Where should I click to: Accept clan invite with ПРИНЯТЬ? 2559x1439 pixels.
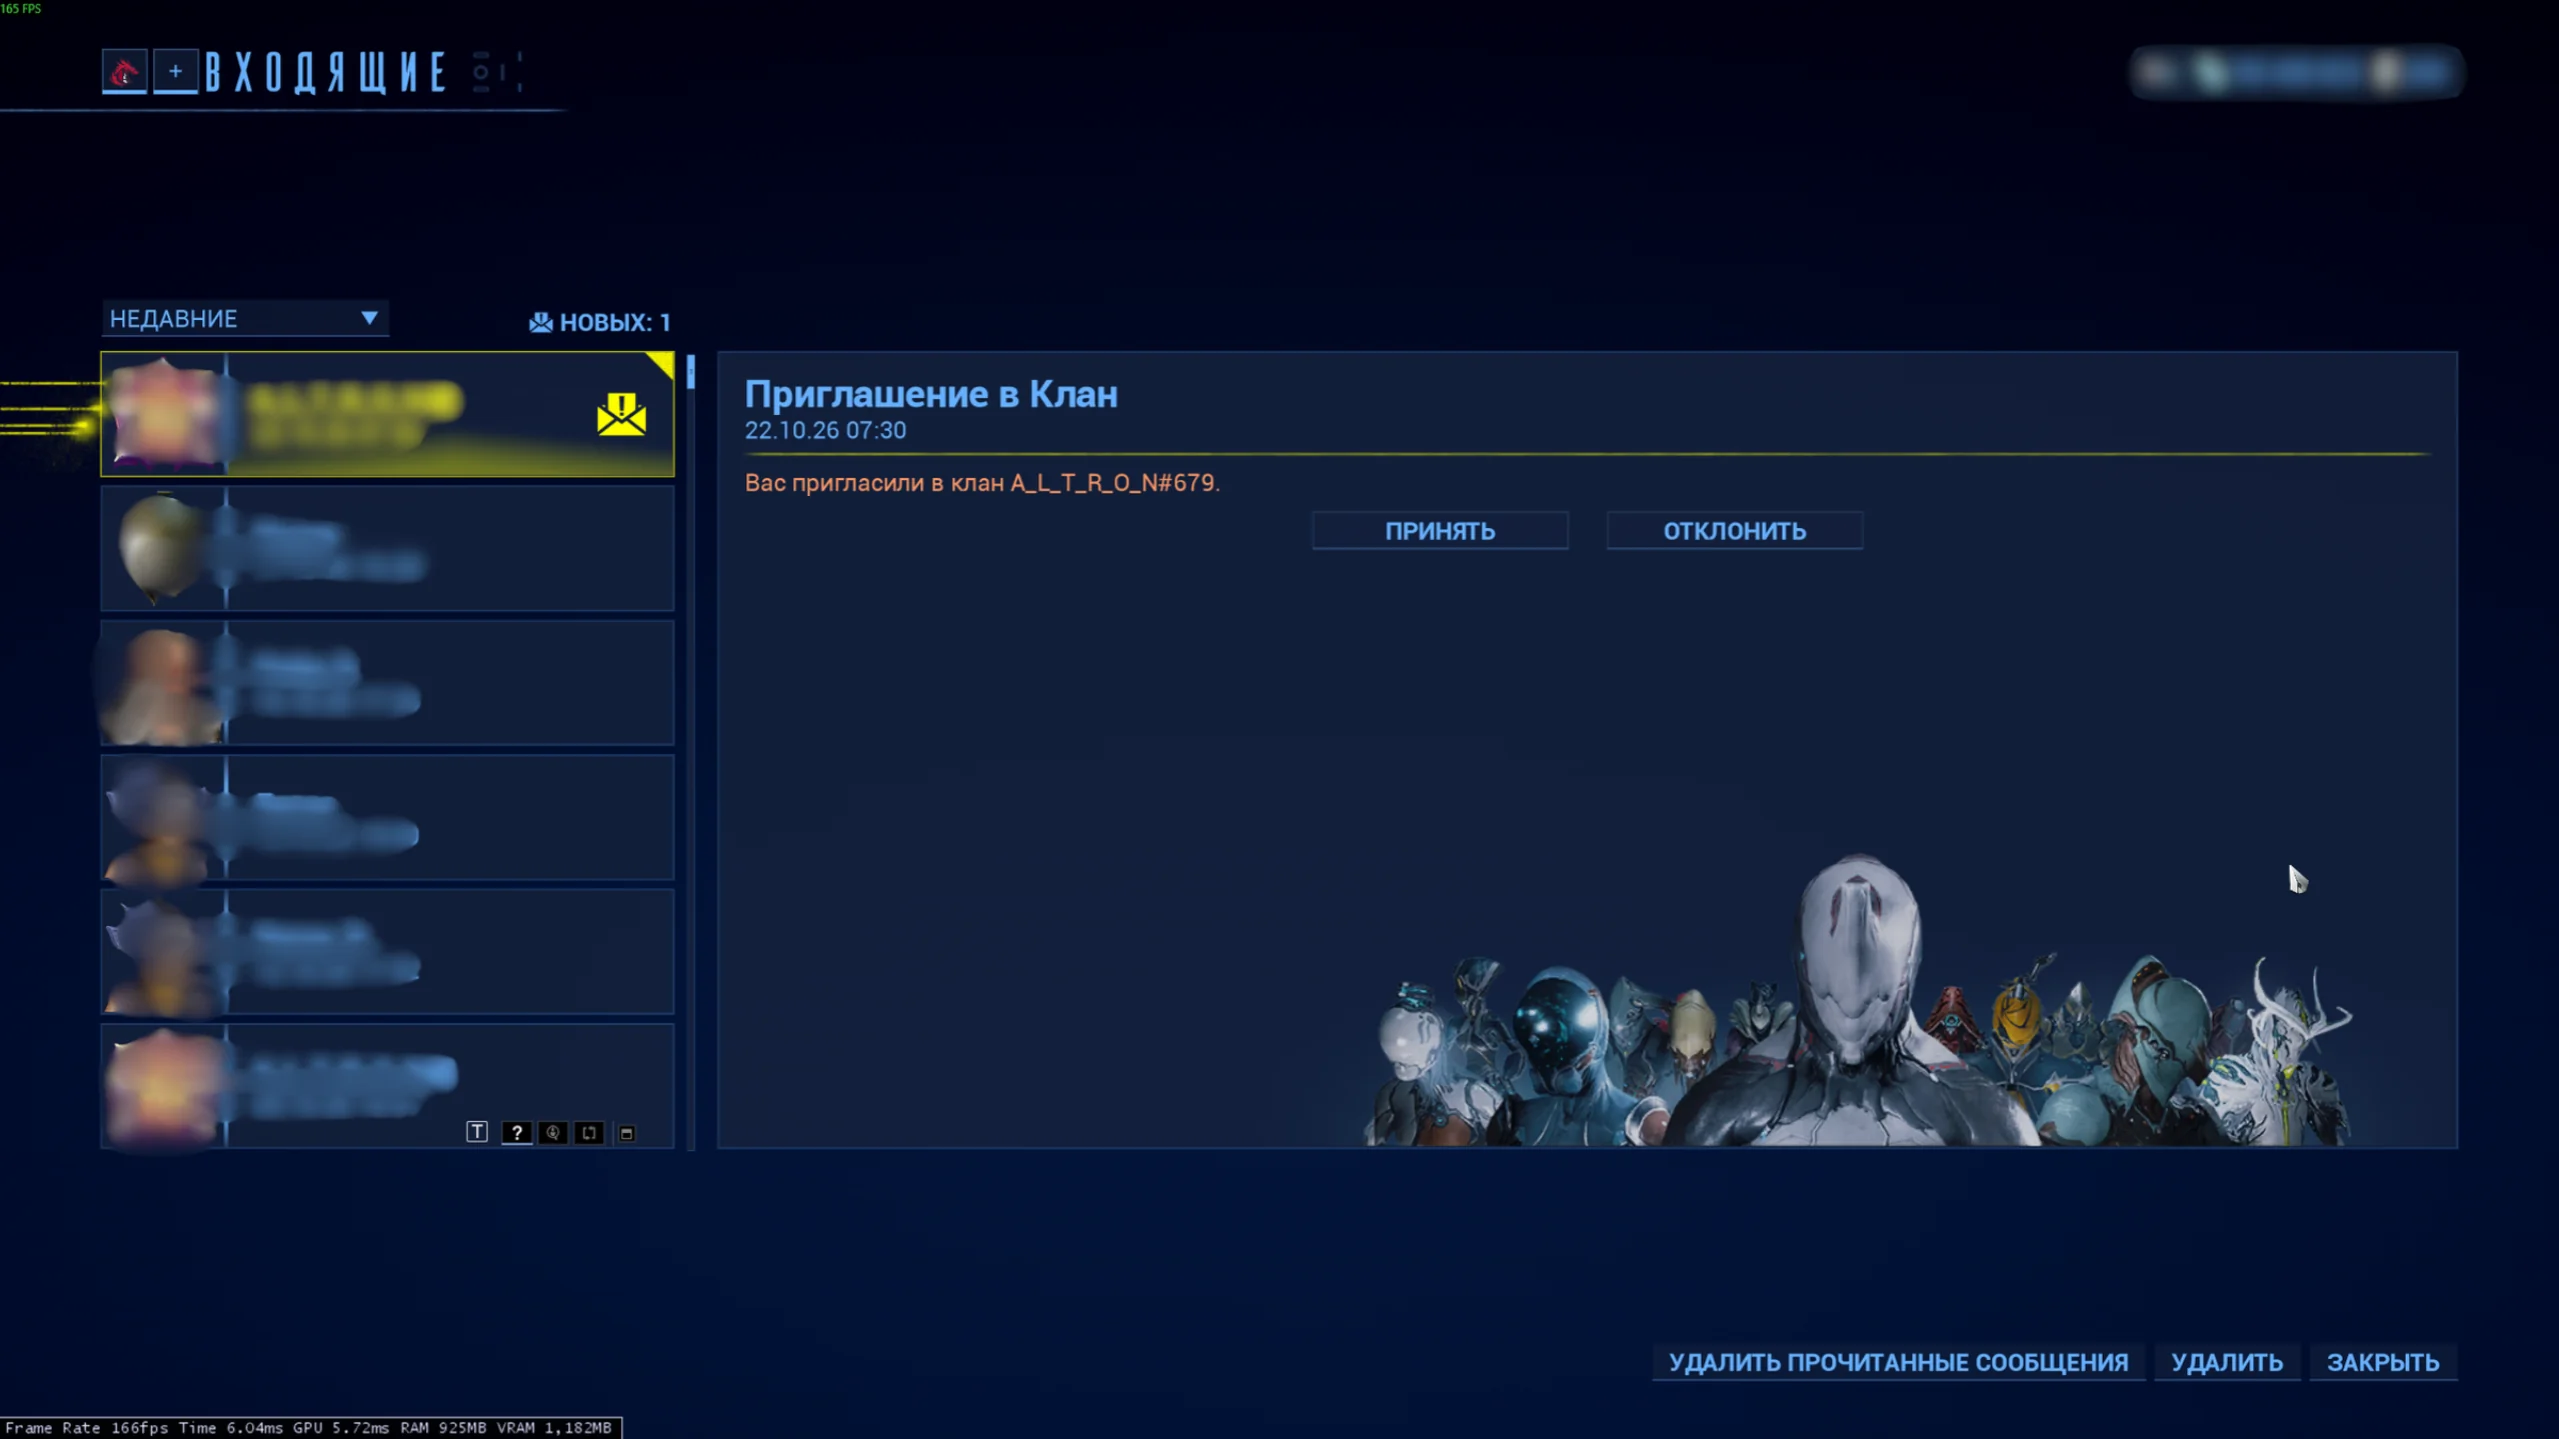point(1440,531)
